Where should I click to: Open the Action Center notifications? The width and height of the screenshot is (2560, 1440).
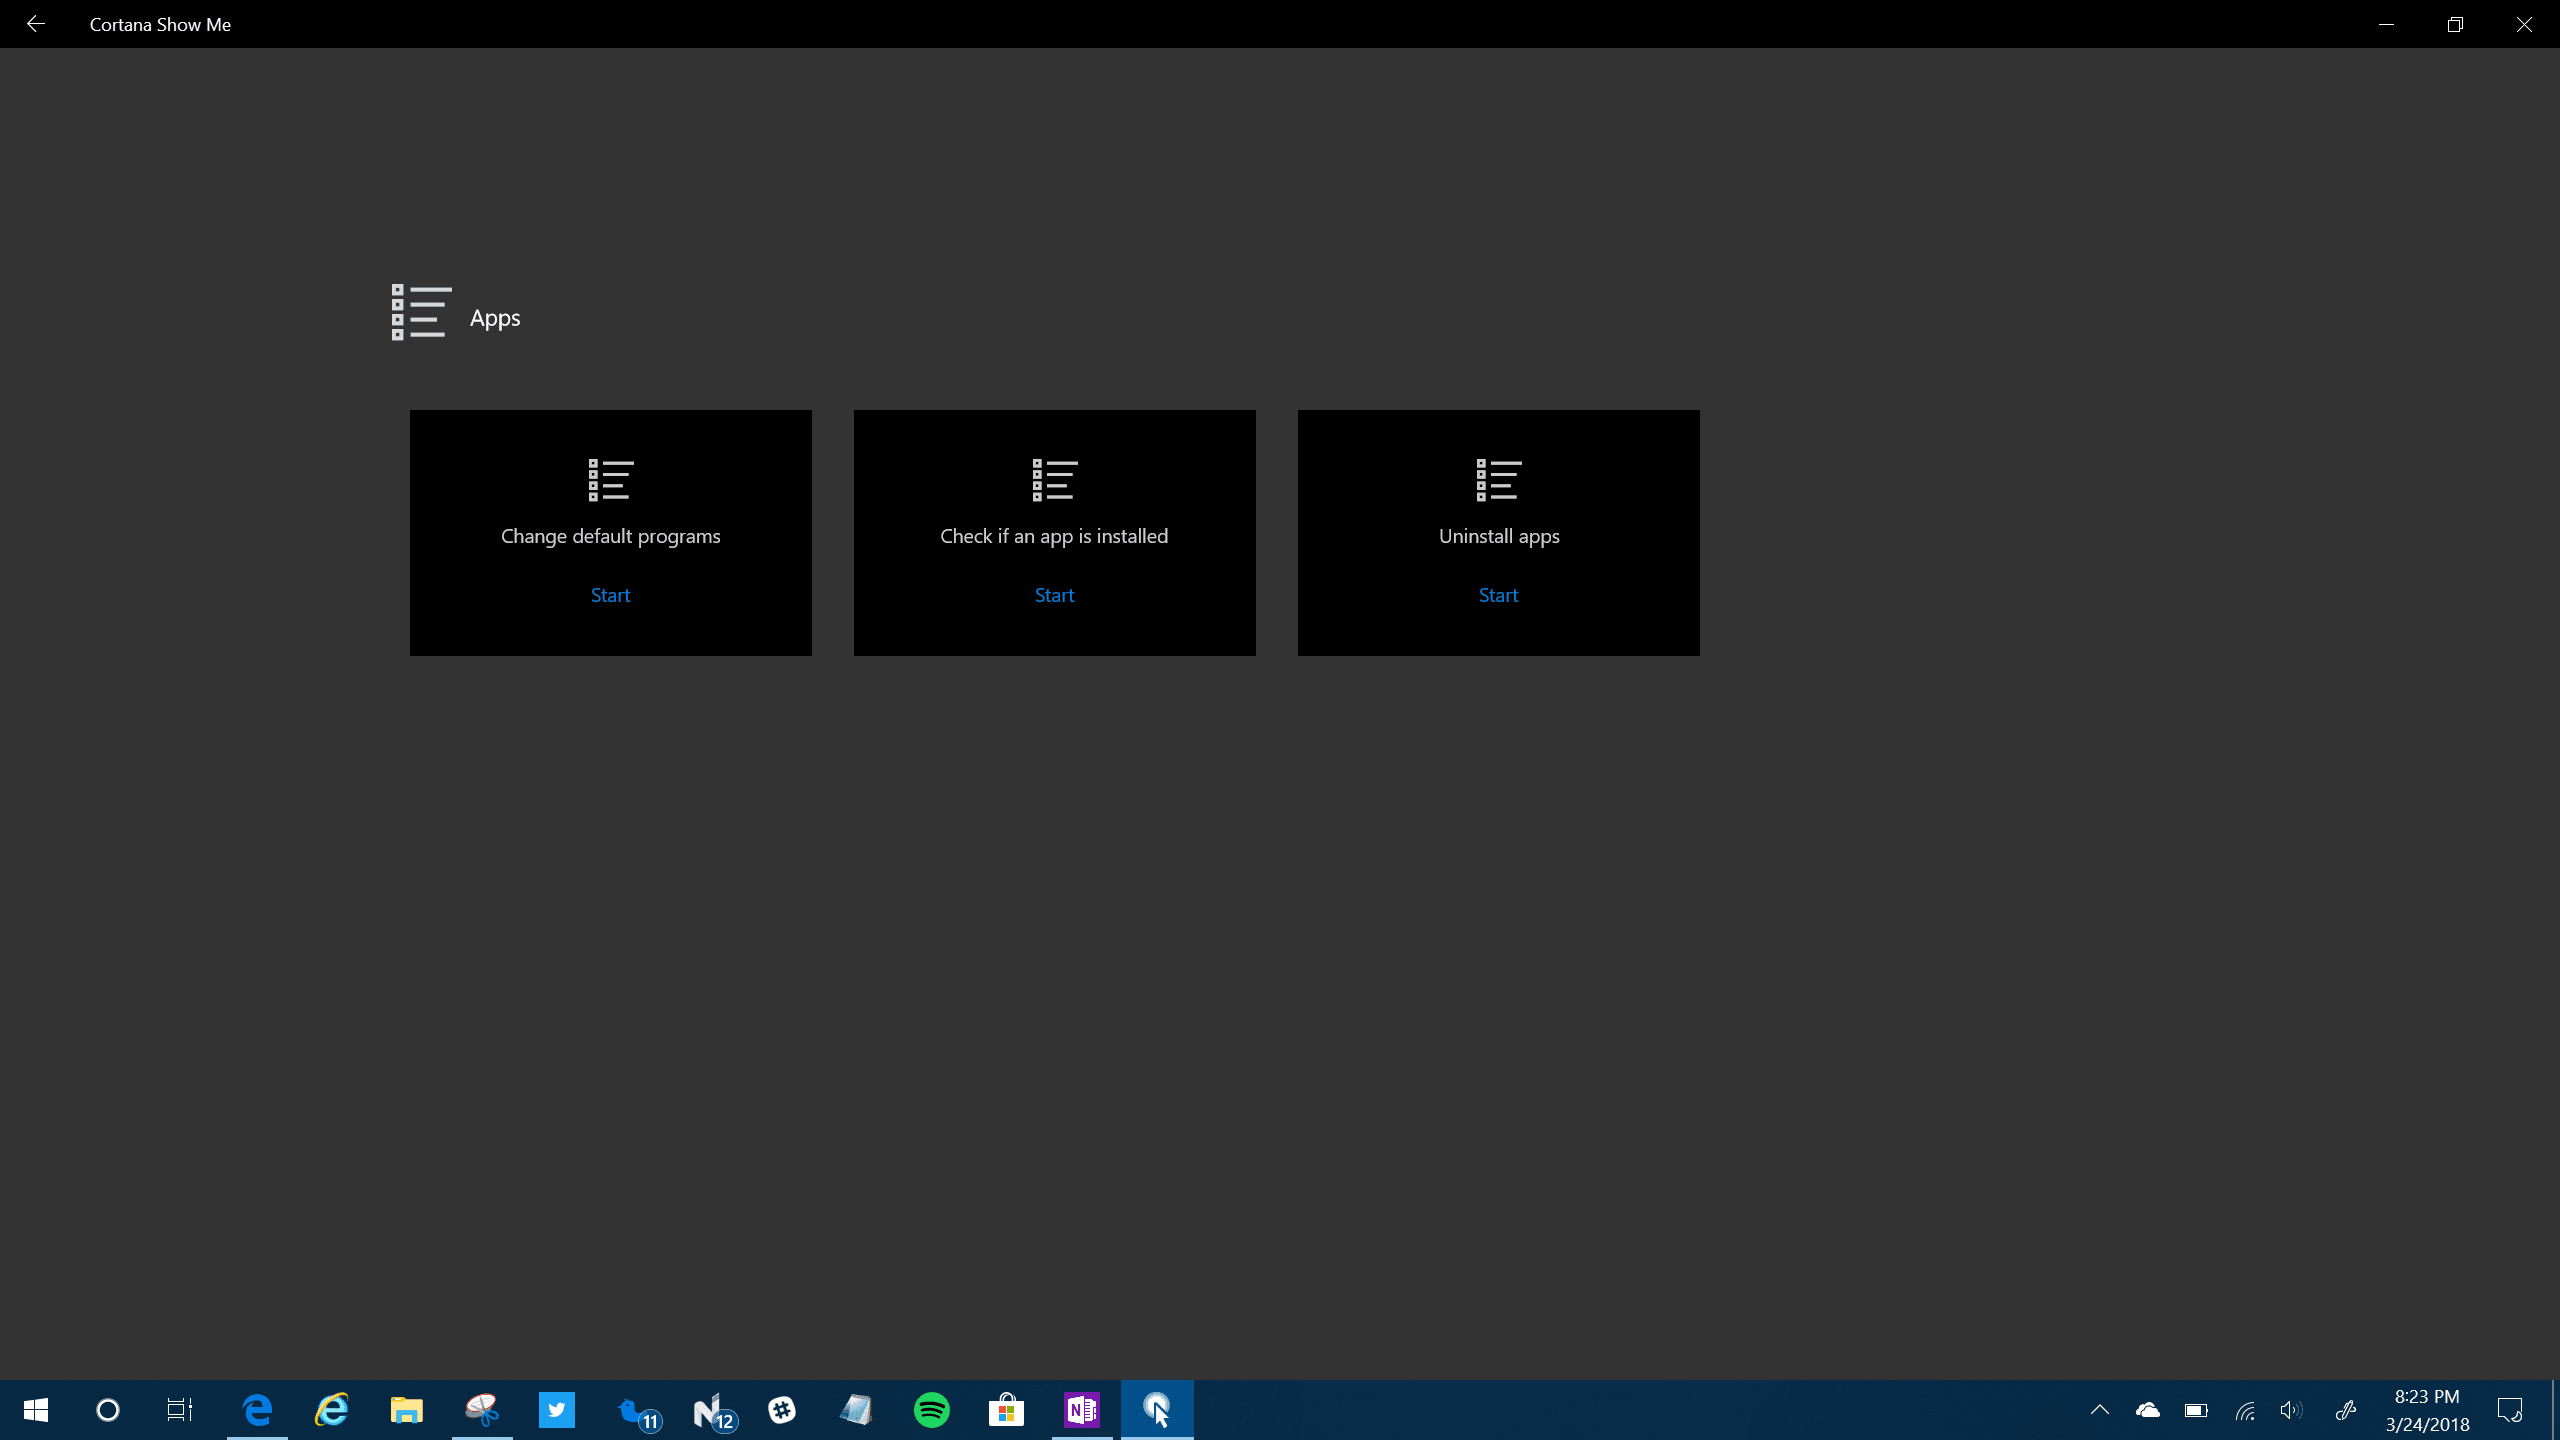(2510, 1410)
